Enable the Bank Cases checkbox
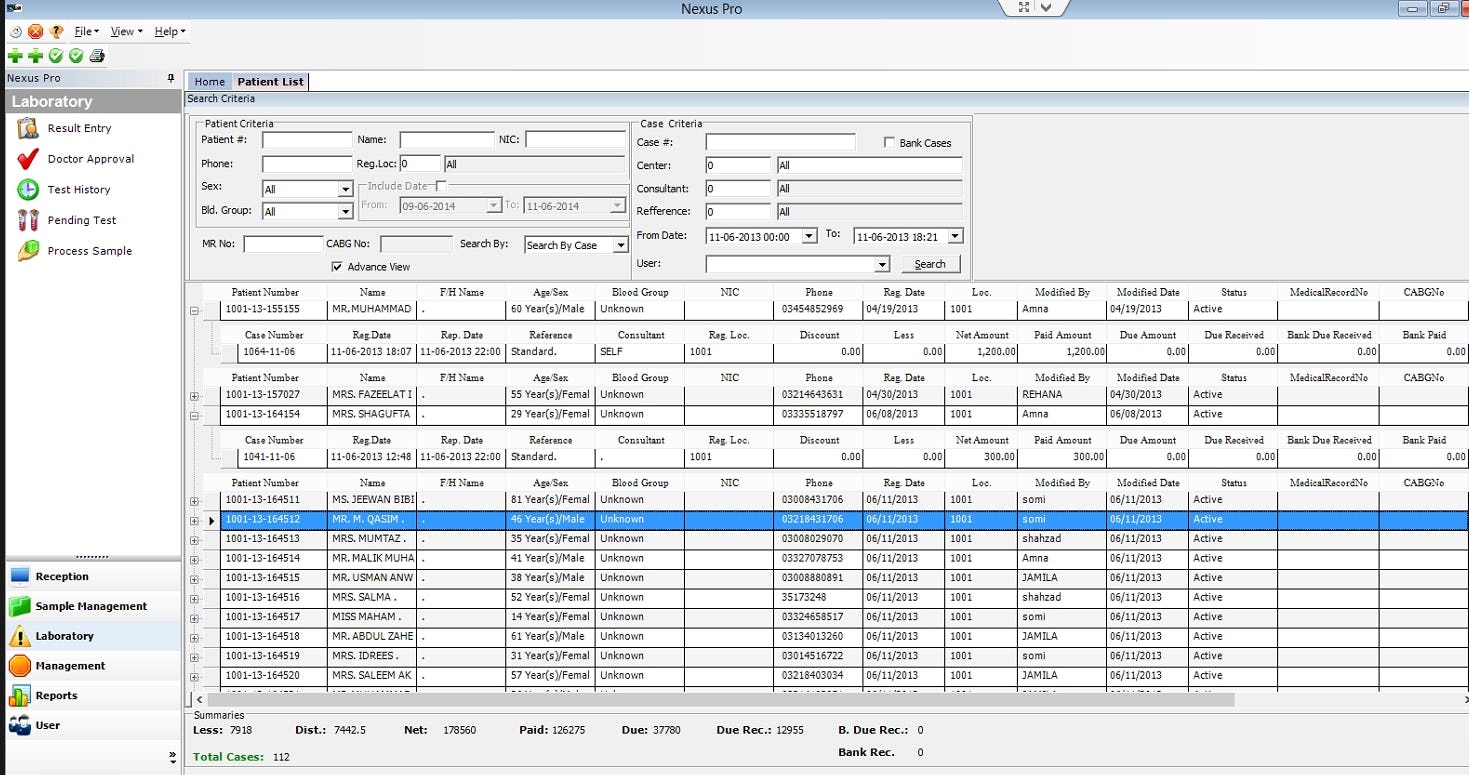 coord(888,142)
